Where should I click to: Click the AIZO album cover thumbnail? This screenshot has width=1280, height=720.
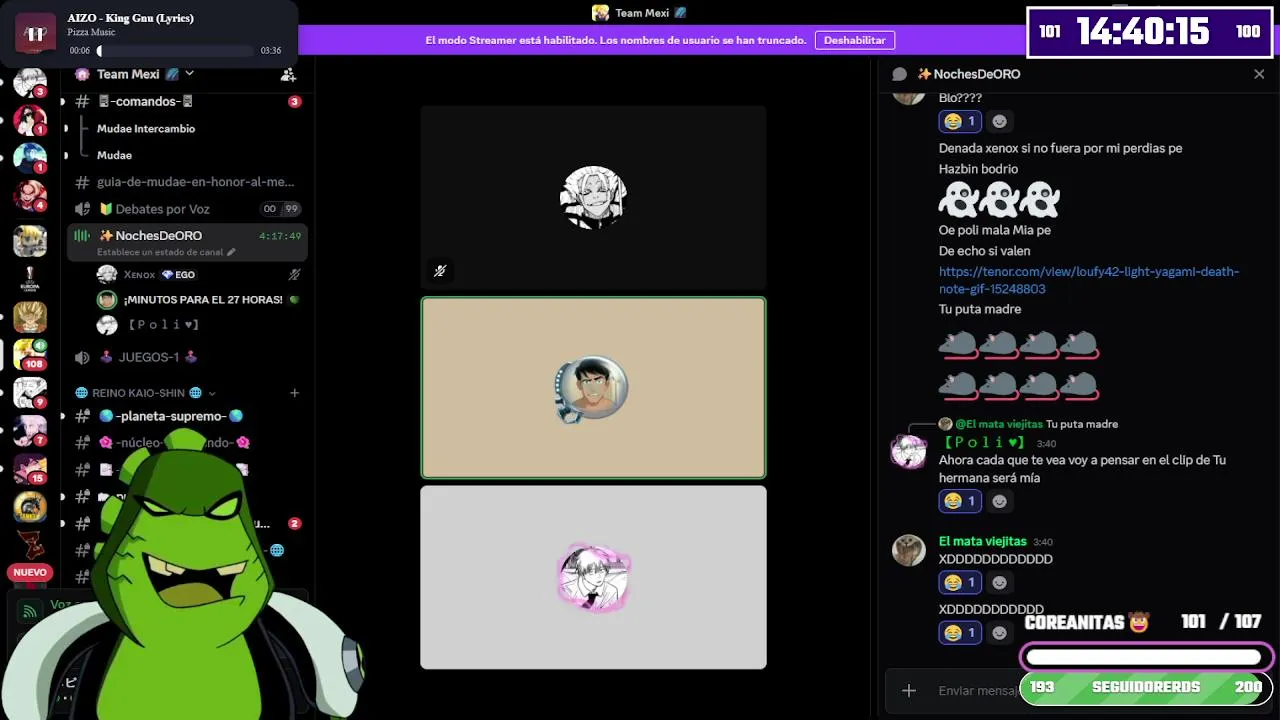(36, 33)
